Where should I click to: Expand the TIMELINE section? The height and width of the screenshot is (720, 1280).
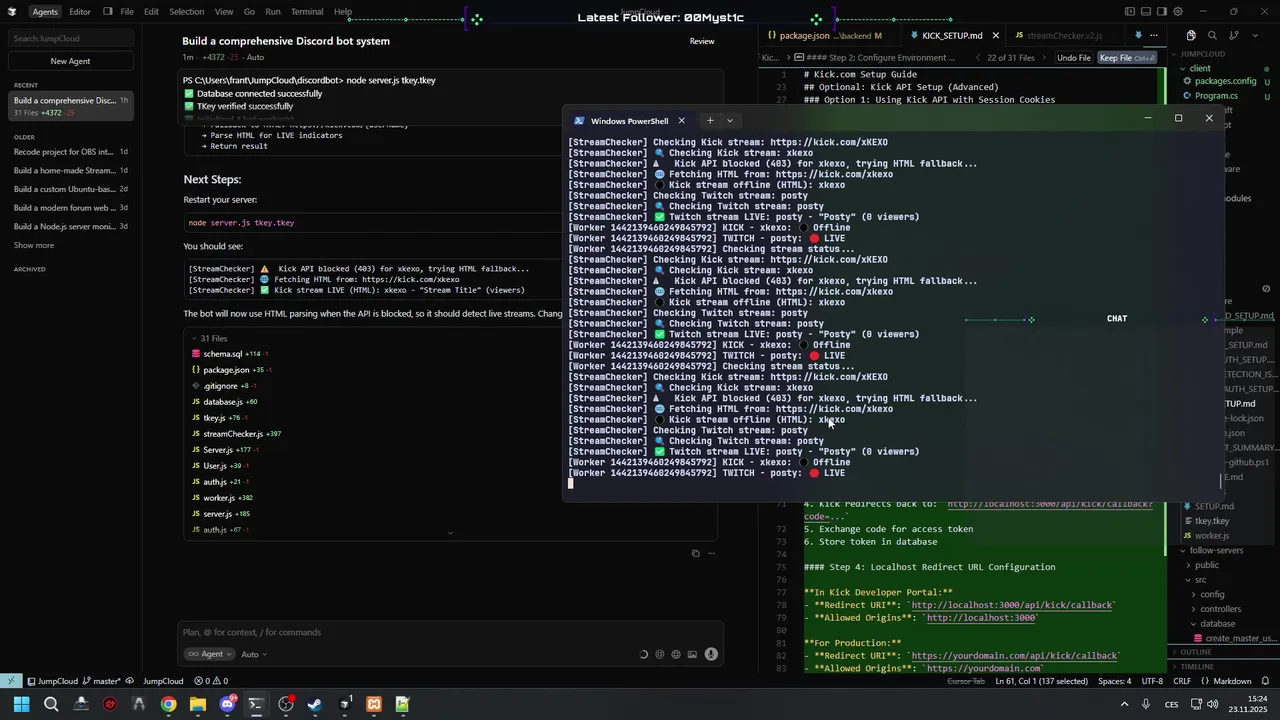1196,666
